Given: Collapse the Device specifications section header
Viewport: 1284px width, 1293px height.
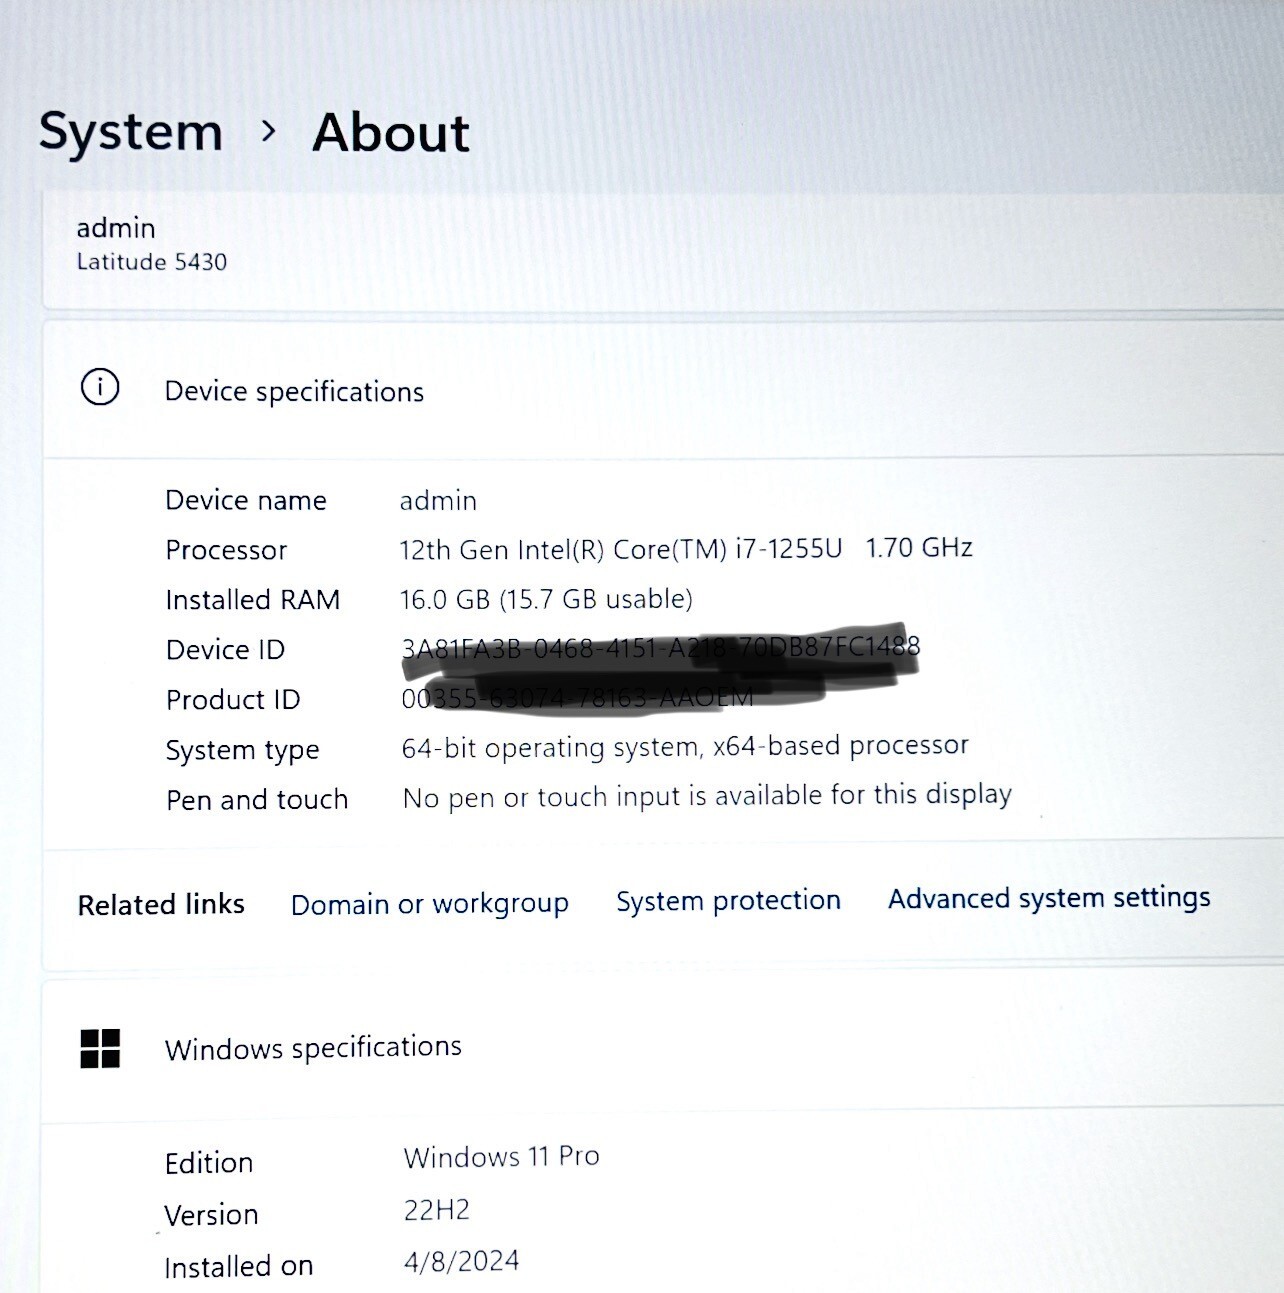Looking at the screenshot, I should coord(663,390).
